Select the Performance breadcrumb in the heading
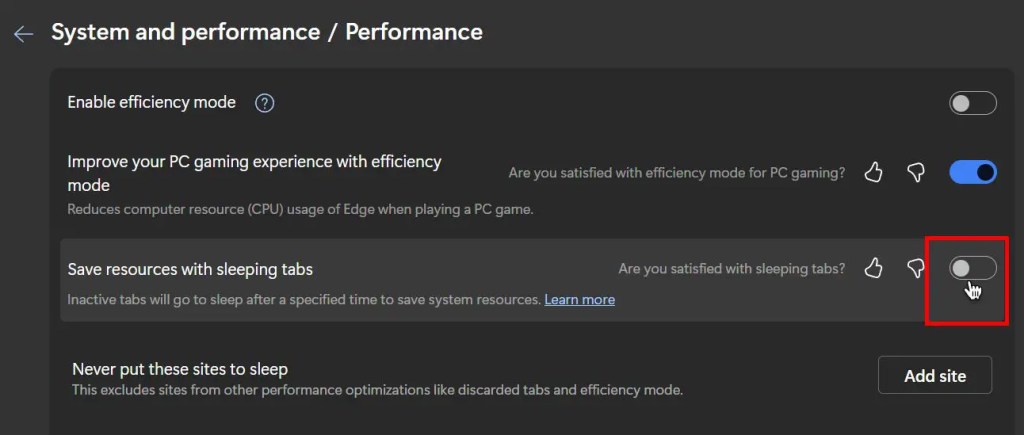Screen dimensions: 1024x435 414,32
